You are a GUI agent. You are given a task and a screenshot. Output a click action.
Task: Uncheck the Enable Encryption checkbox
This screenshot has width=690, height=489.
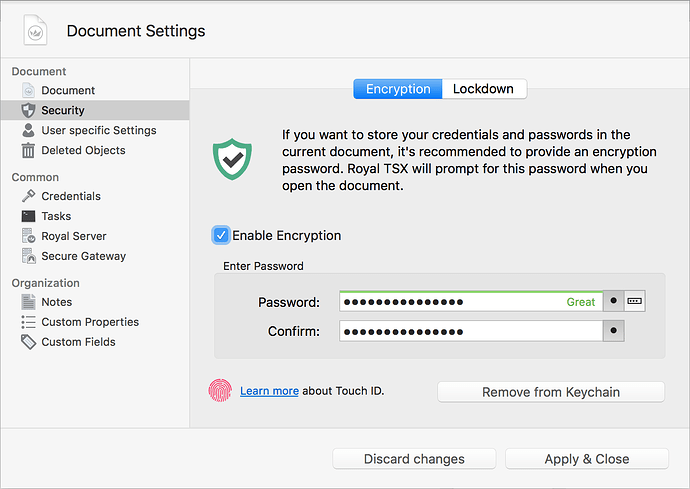tap(221, 235)
